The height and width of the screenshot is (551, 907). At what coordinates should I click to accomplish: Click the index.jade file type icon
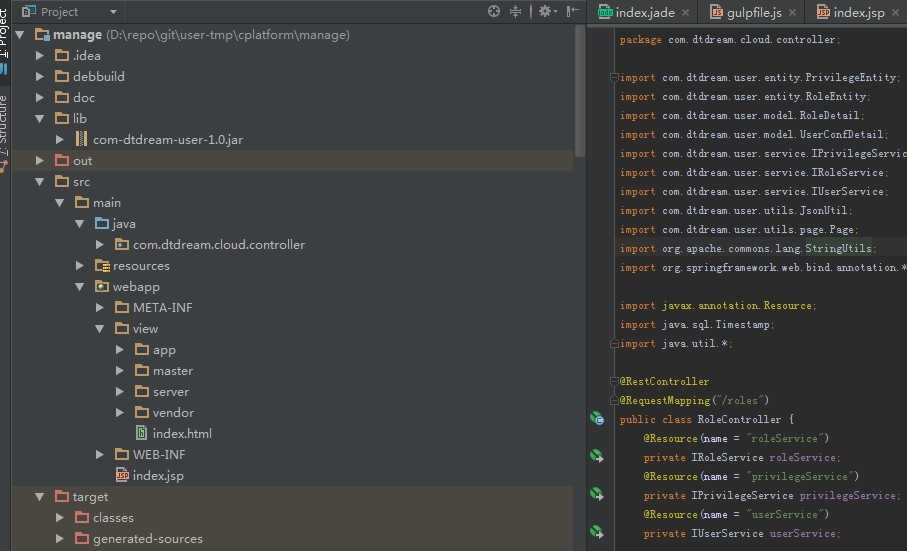point(605,12)
